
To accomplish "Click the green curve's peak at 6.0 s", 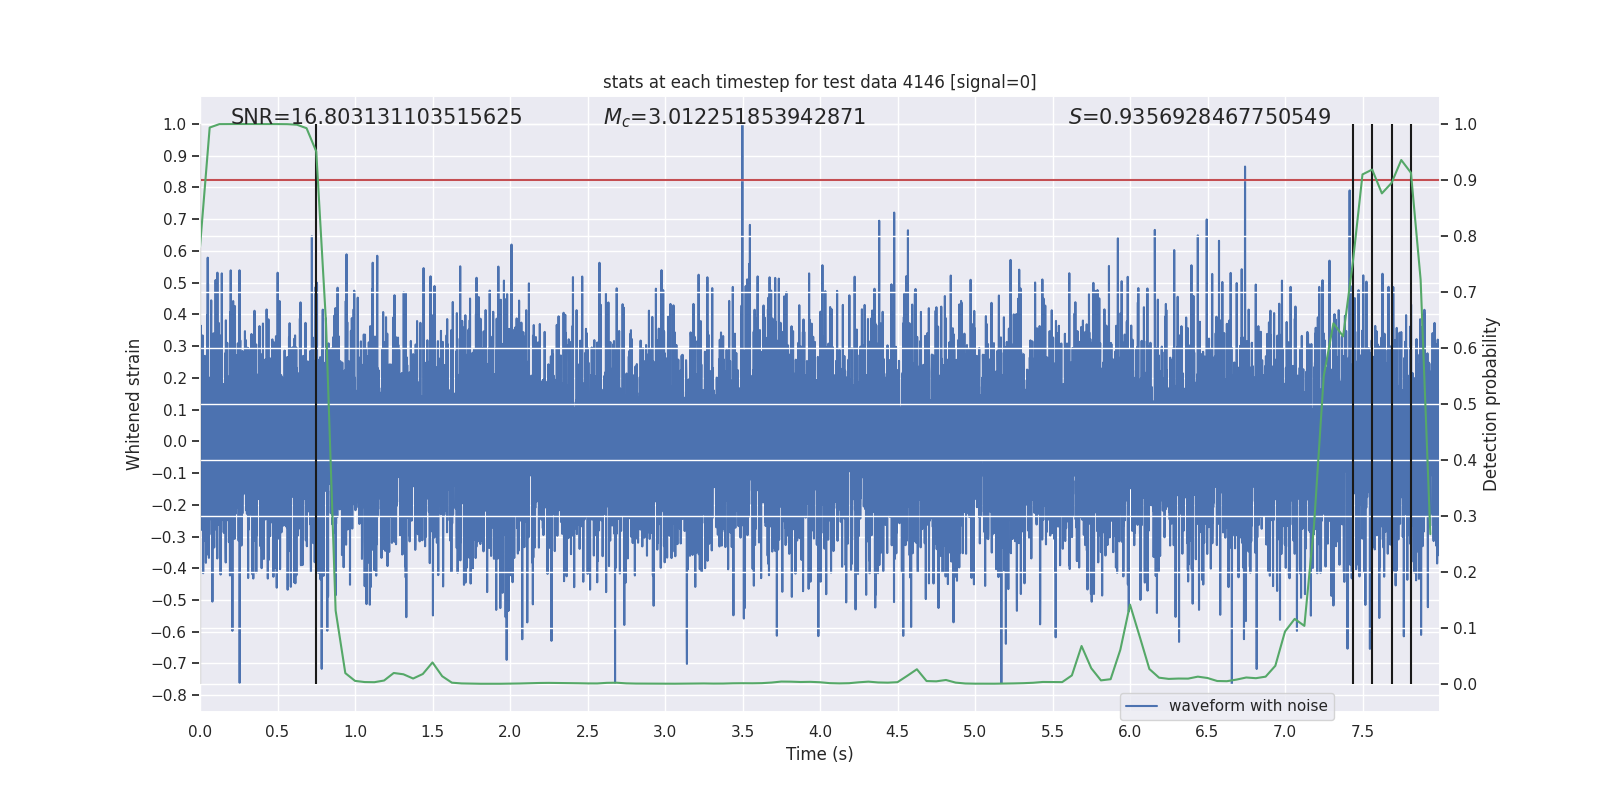I will (1130, 605).
